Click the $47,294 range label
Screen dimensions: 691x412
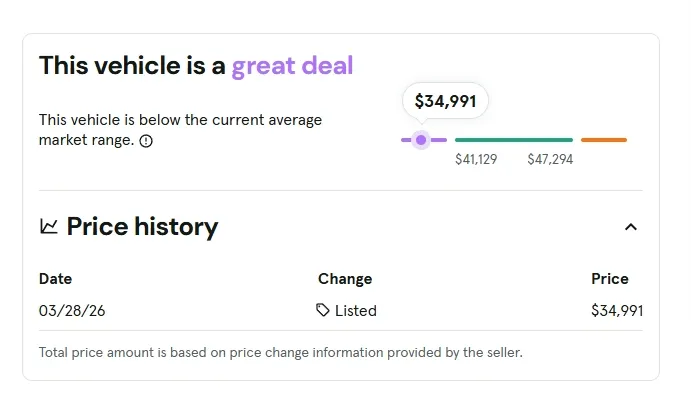click(x=550, y=159)
